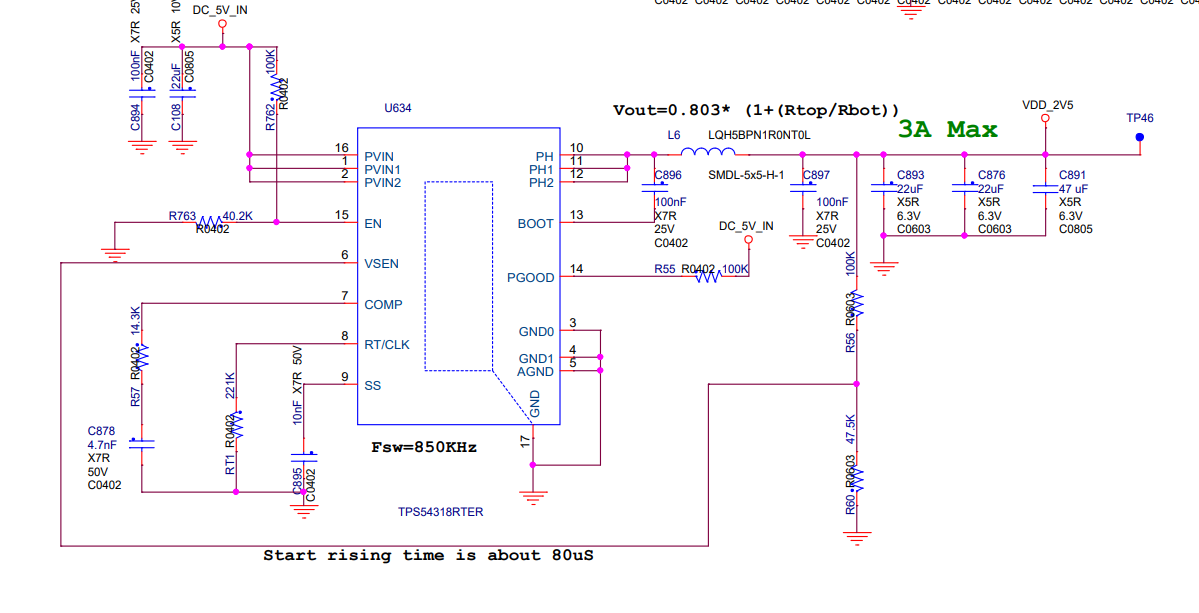The height and width of the screenshot is (613, 1199).
Task: Click the GND0 pin label
Action: click(536, 331)
